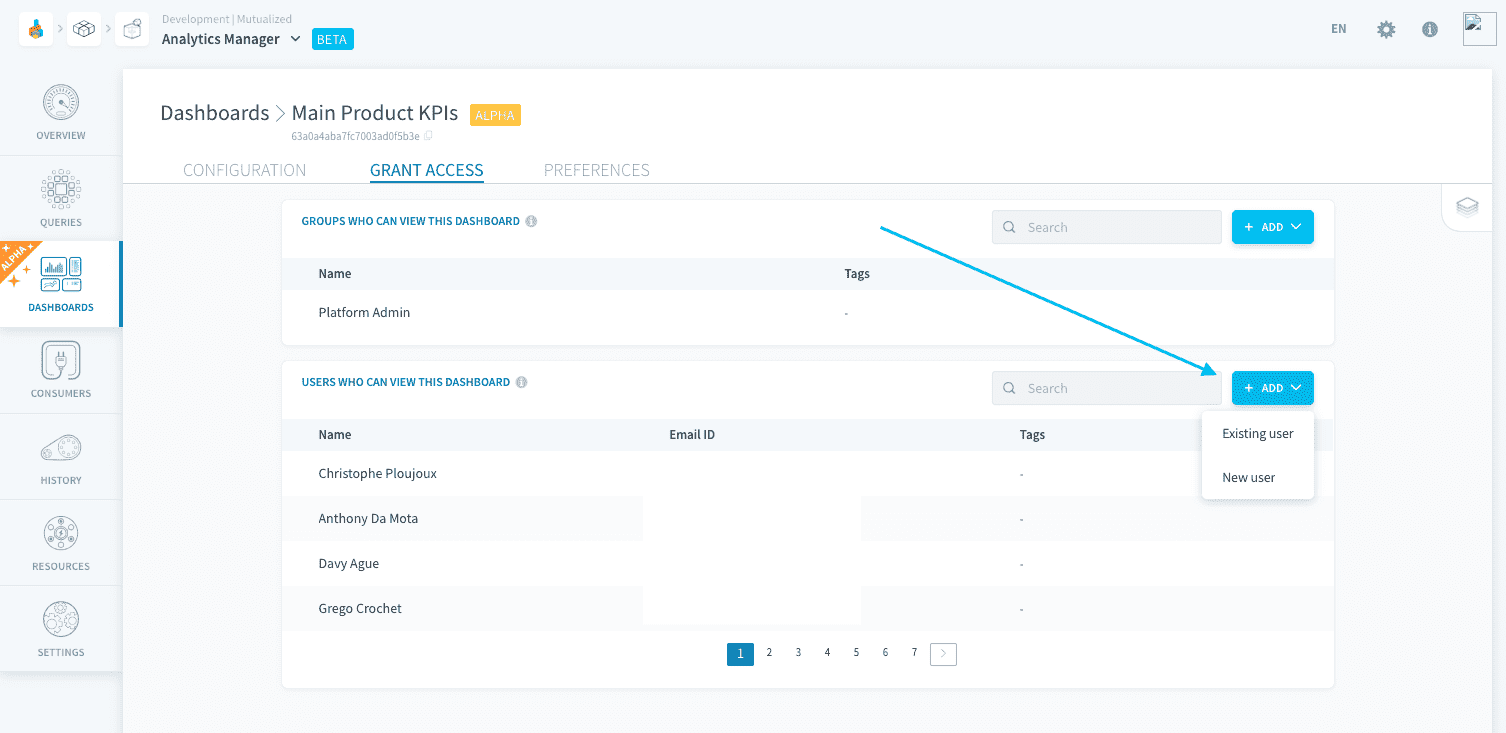Switch to the Preferences tab

597,170
